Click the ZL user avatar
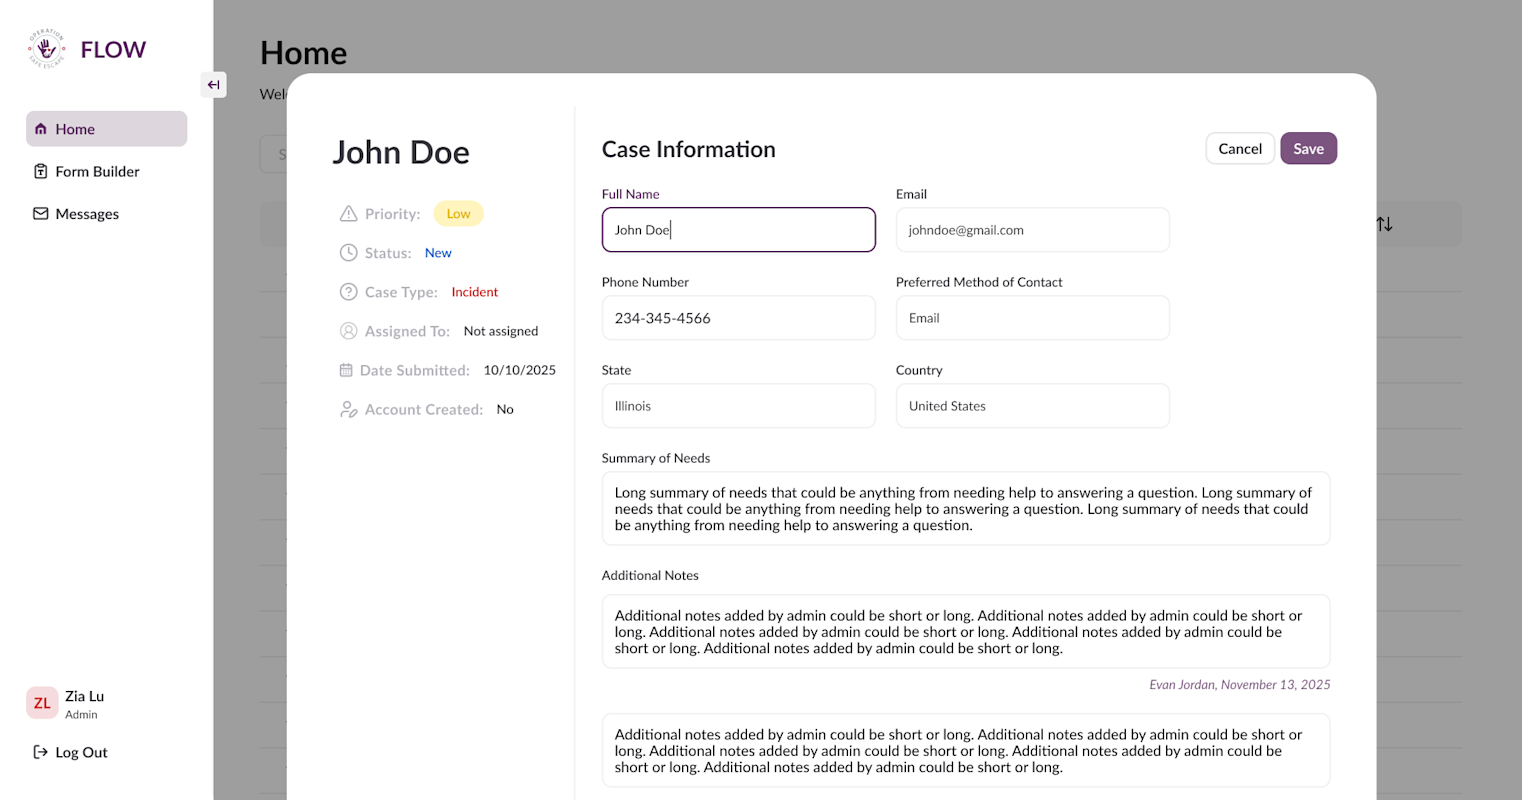Viewport: 1522px width, 800px height. click(42, 703)
